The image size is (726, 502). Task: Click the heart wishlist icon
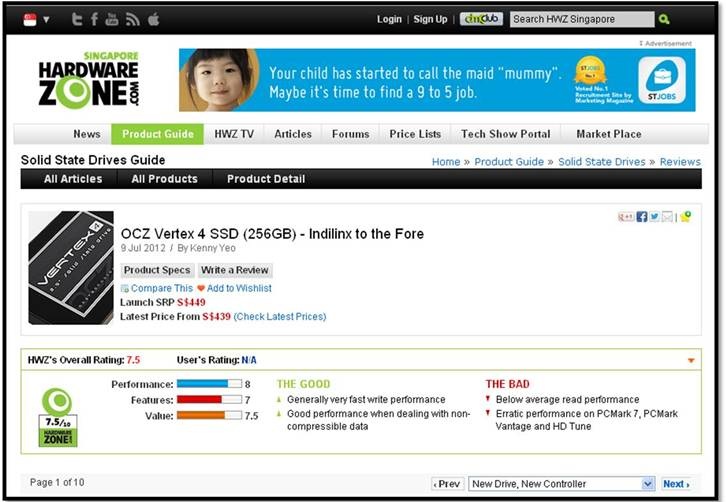click(200, 288)
